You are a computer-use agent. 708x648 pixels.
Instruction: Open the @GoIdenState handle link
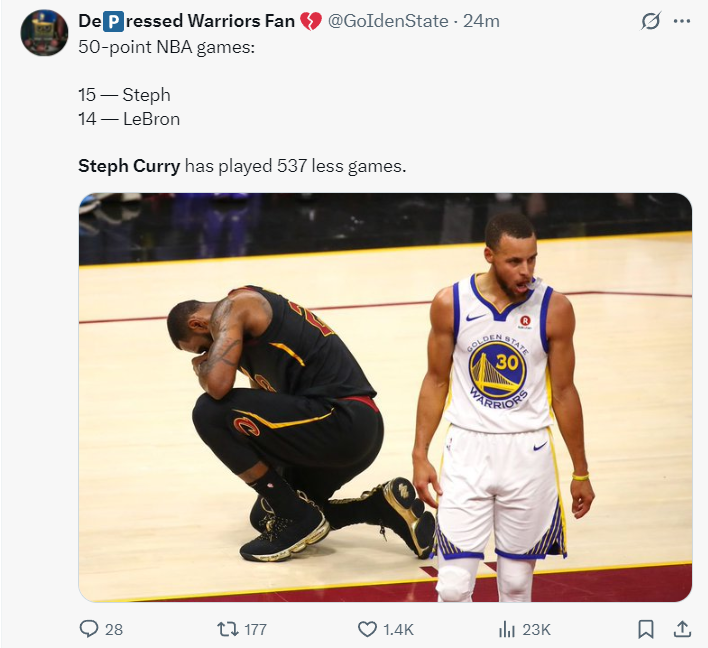(x=387, y=21)
